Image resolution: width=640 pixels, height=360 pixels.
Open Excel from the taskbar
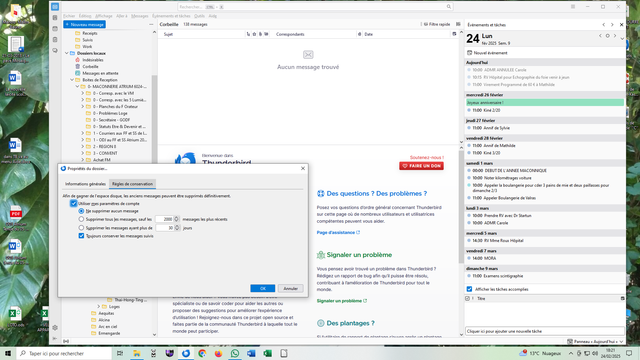(267, 353)
